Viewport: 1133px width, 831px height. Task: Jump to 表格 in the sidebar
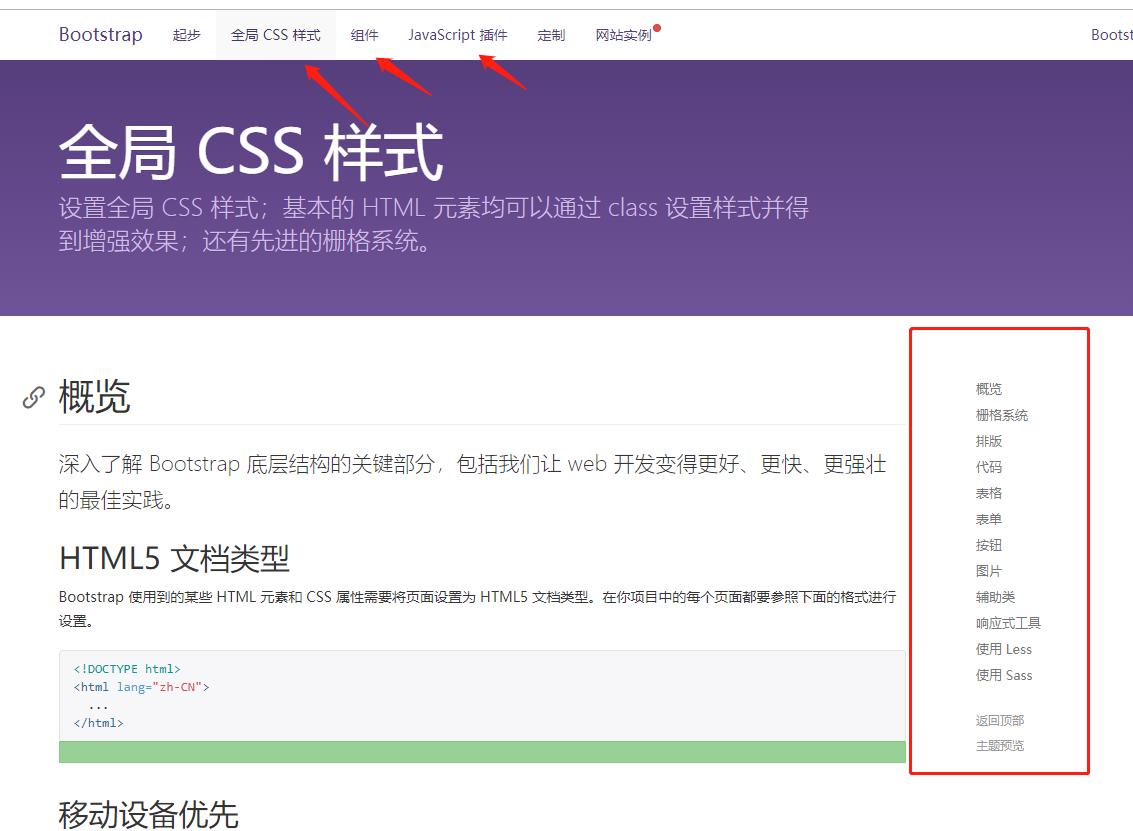(x=988, y=493)
